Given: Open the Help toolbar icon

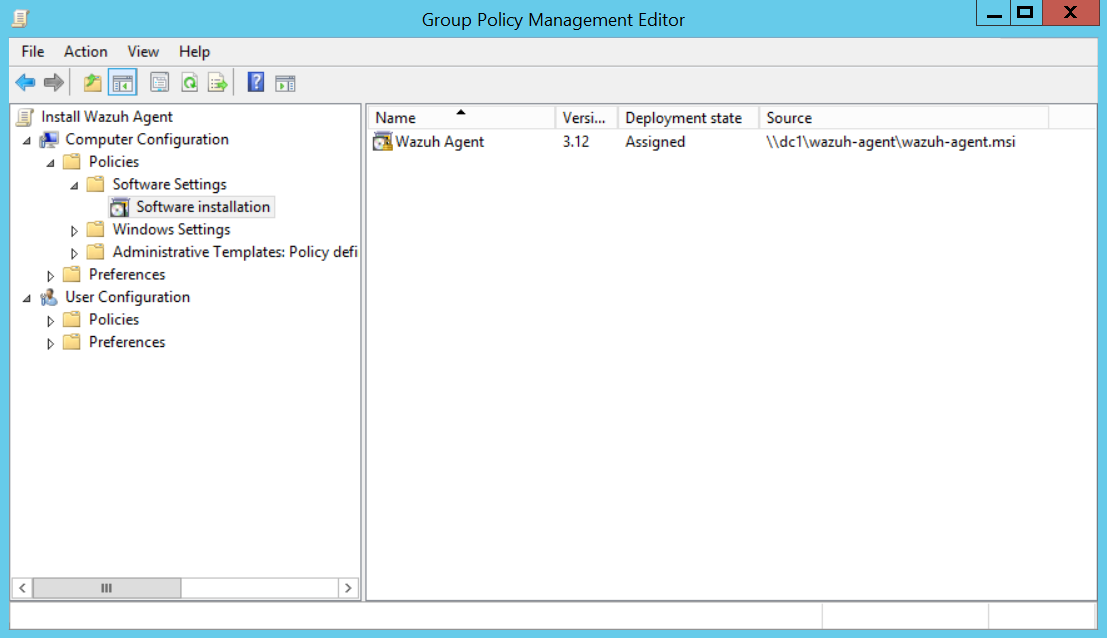Looking at the screenshot, I should [256, 83].
